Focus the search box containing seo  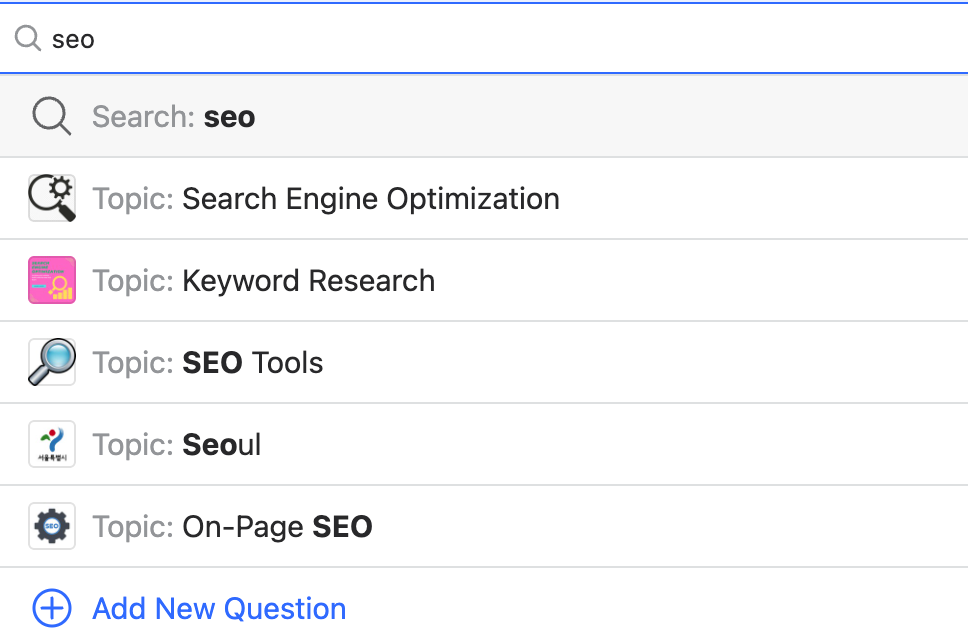coord(484,38)
